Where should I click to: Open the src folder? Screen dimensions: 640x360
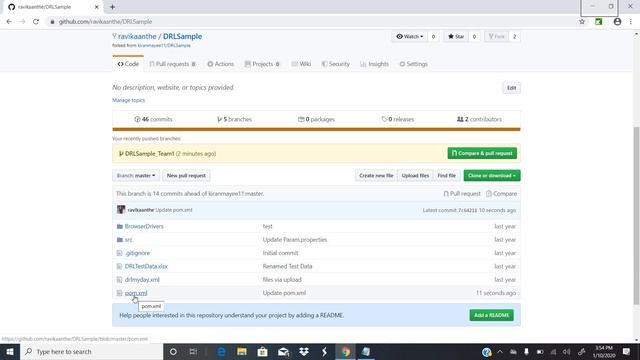coord(129,240)
